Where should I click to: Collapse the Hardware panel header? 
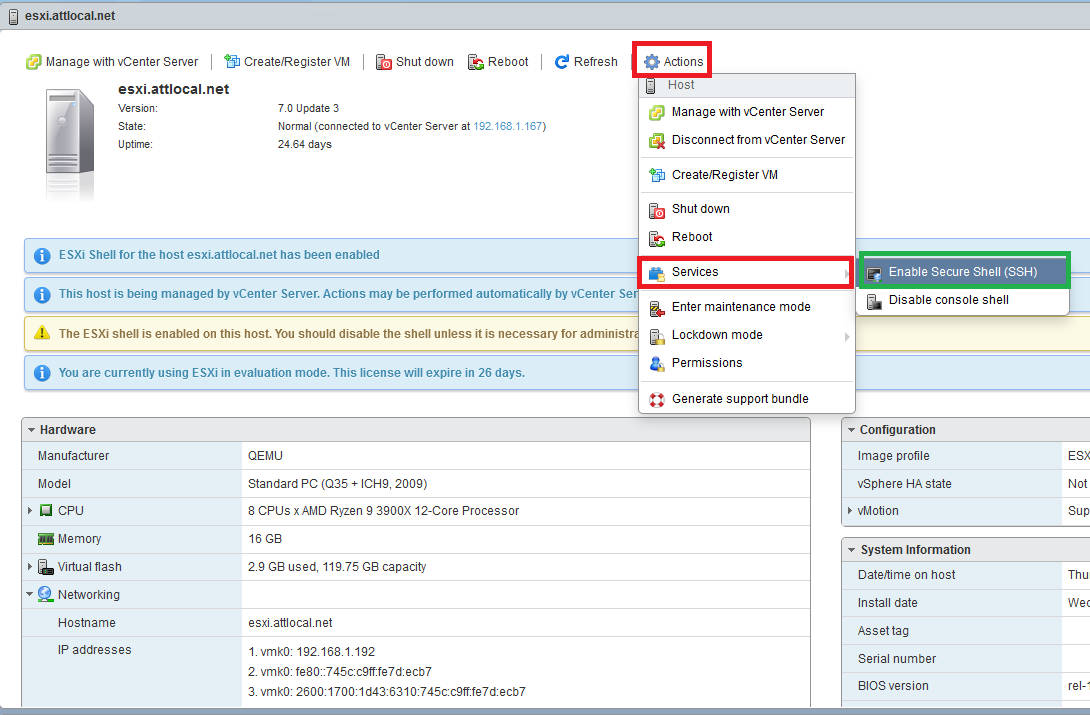pos(31,430)
